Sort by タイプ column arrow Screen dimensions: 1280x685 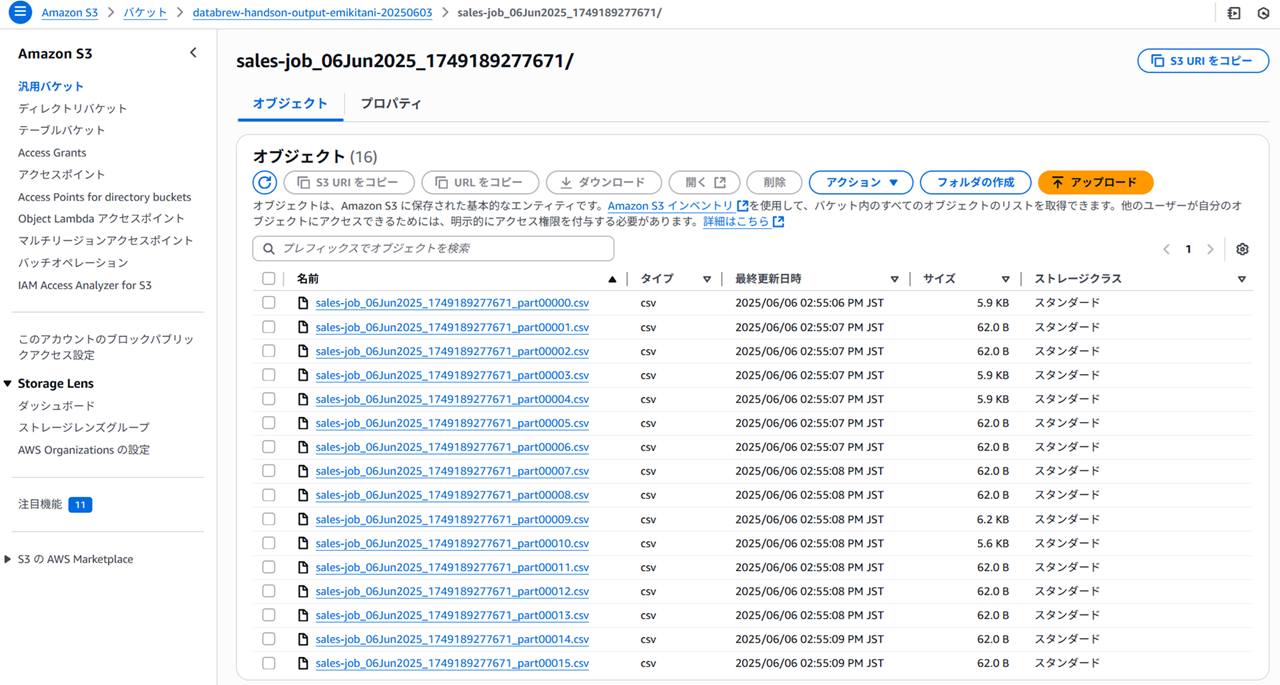point(707,279)
